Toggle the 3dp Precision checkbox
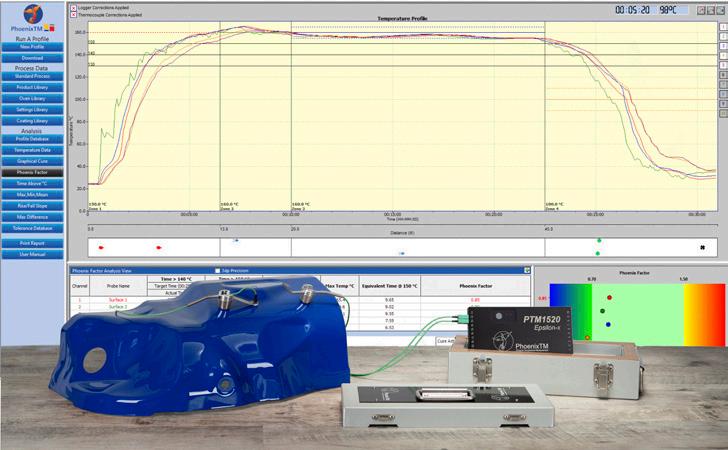Image resolution: width=728 pixels, height=450 pixels. coord(217,271)
